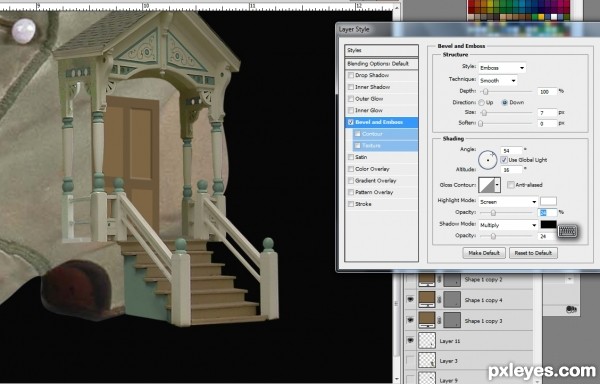Select the Up direction radio button
Screen dimensions: 600x384
click(481, 103)
